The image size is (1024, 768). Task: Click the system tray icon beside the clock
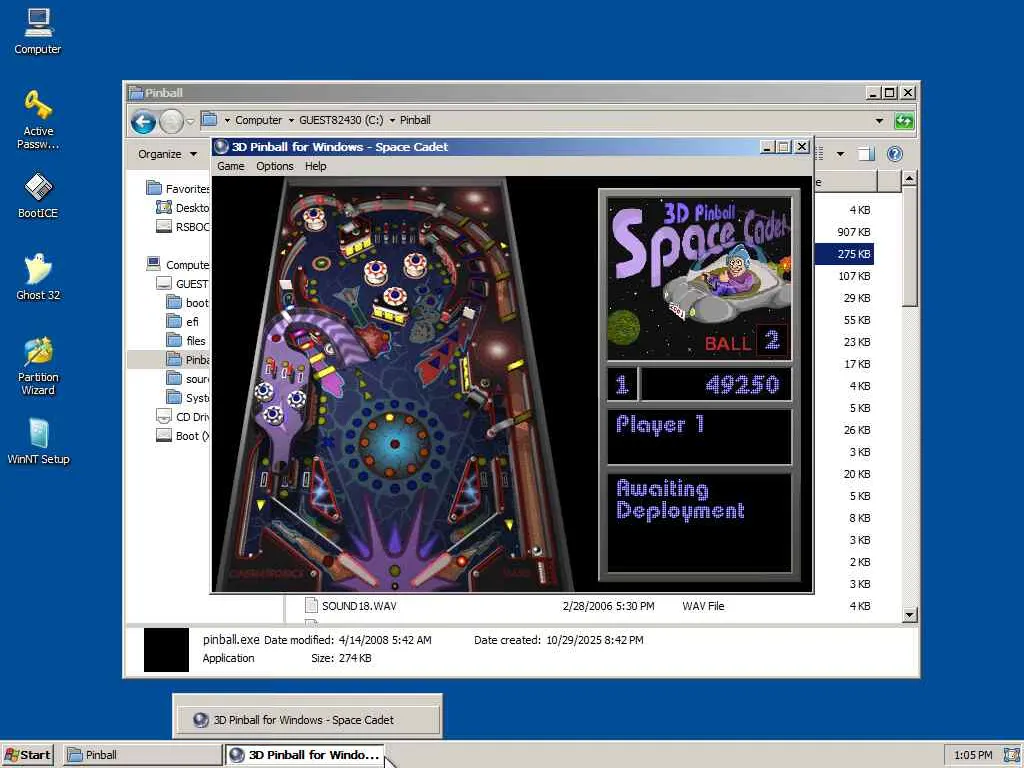point(1011,755)
